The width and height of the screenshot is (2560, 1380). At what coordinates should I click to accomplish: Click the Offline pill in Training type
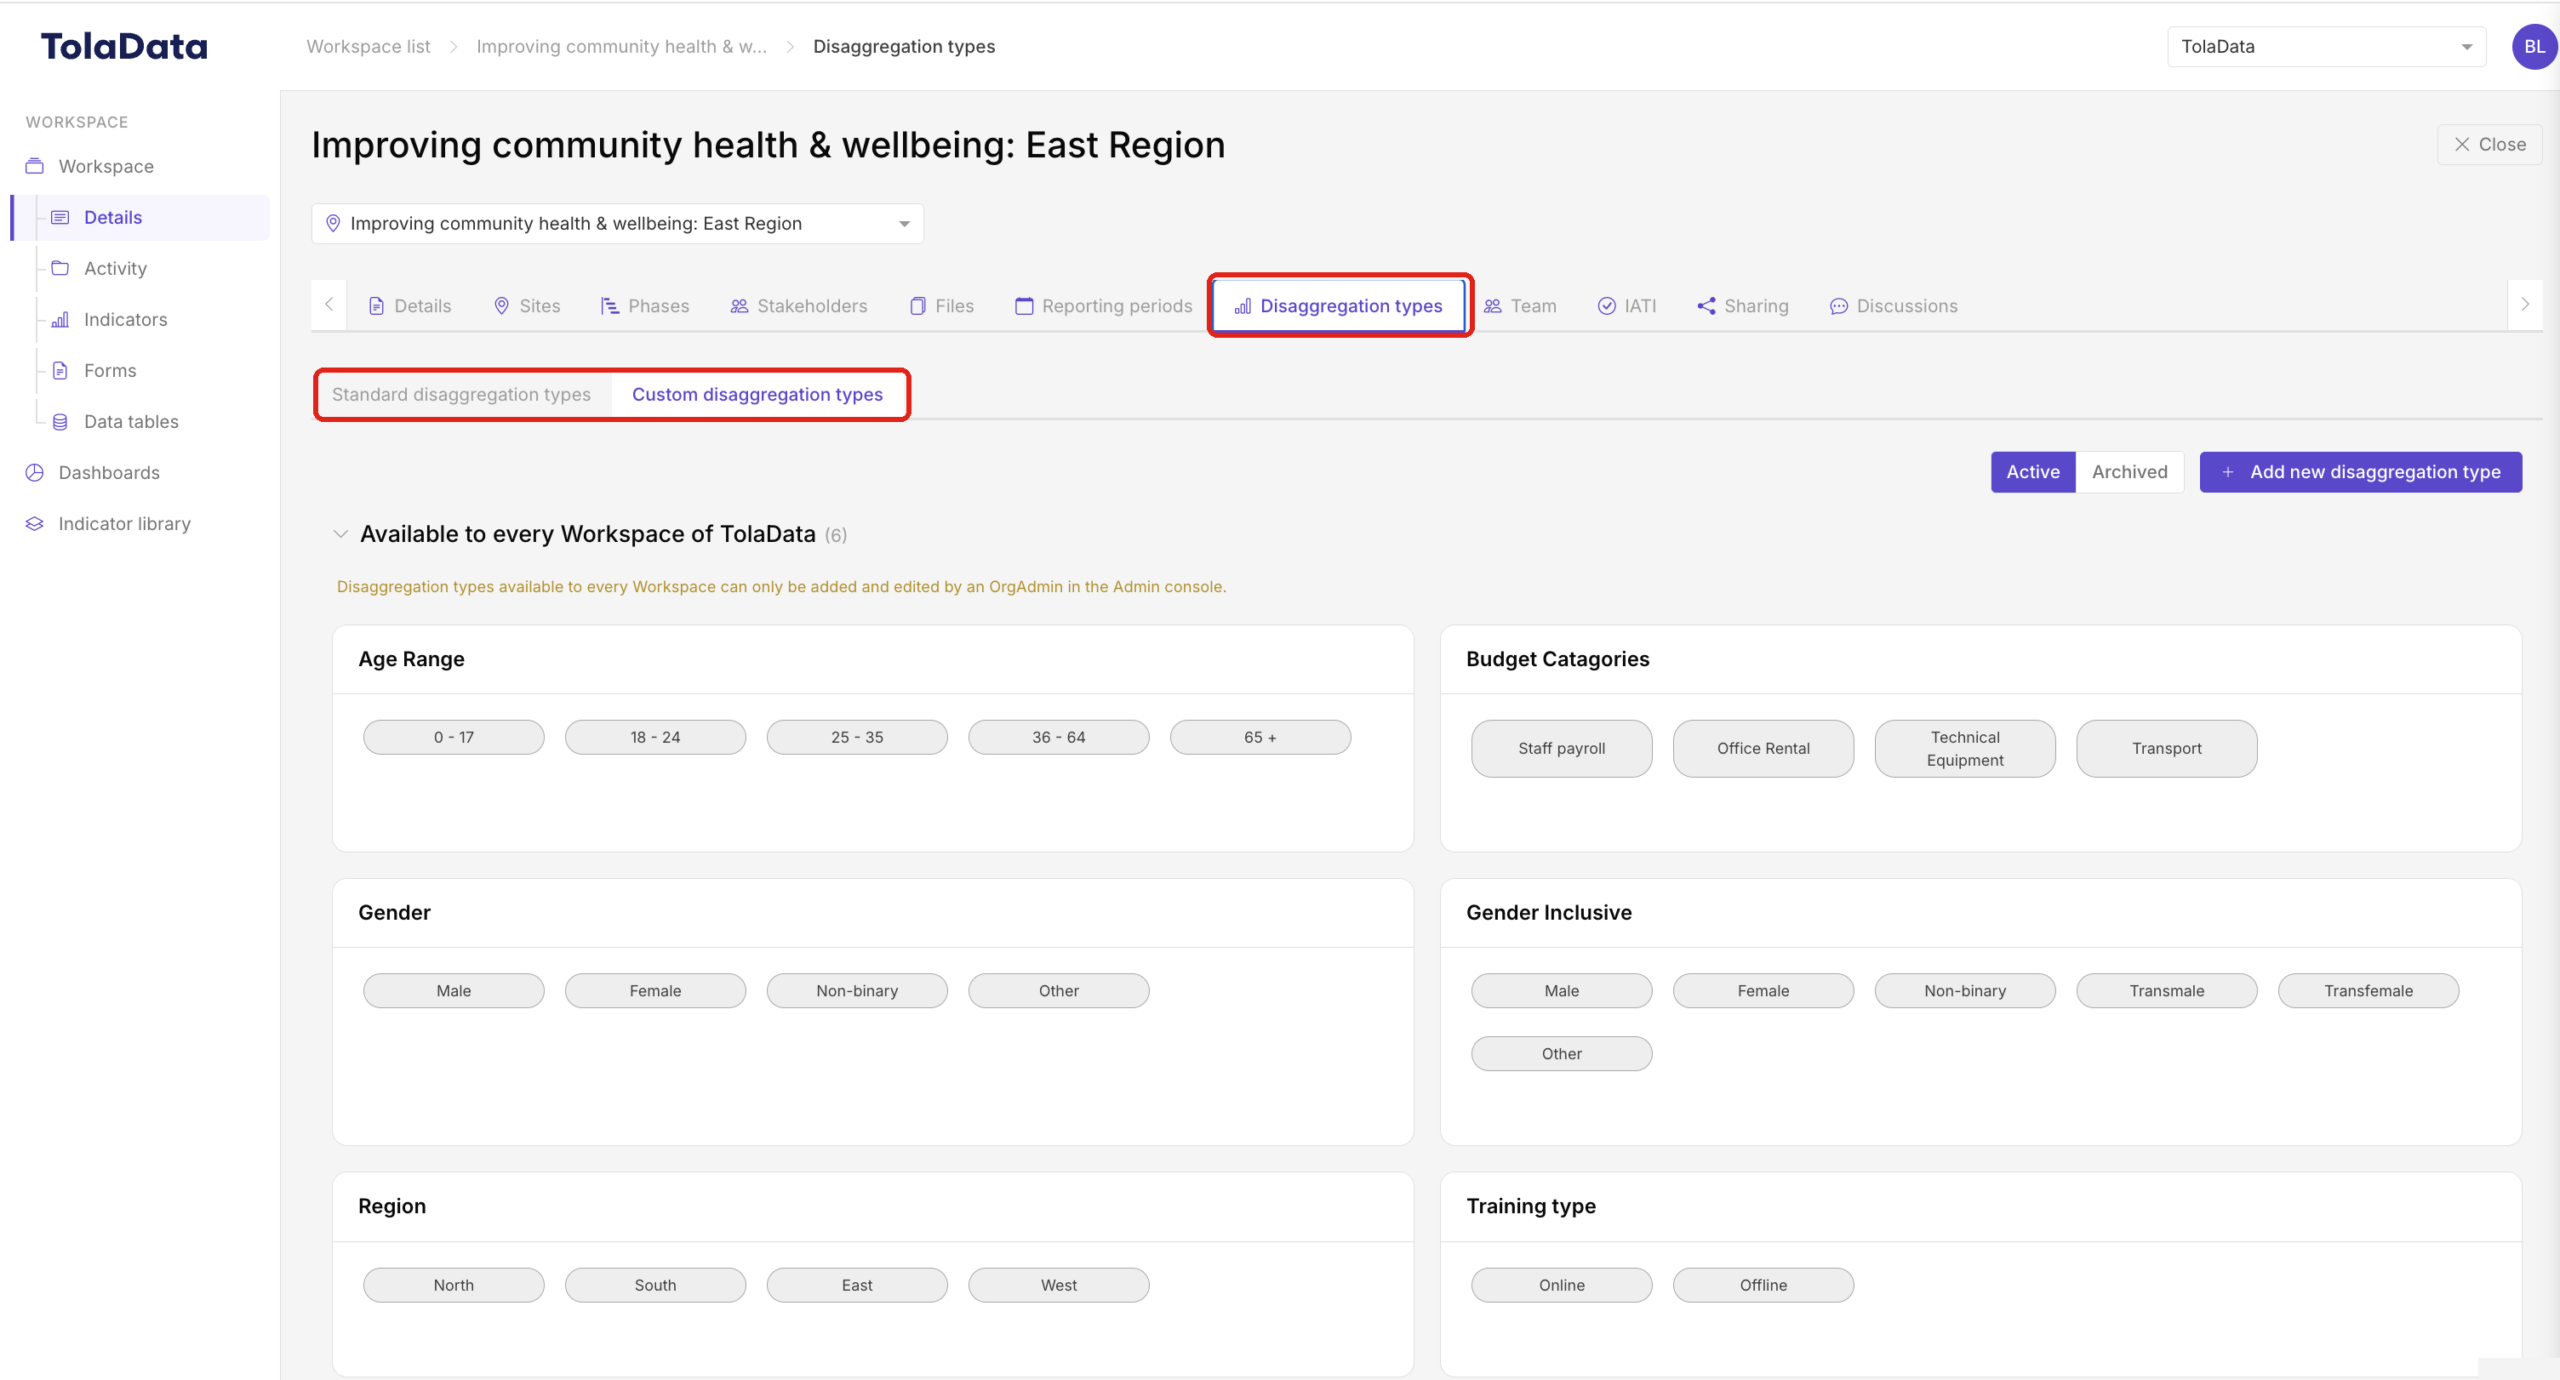pyautogui.click(x=1762, y=1285)
